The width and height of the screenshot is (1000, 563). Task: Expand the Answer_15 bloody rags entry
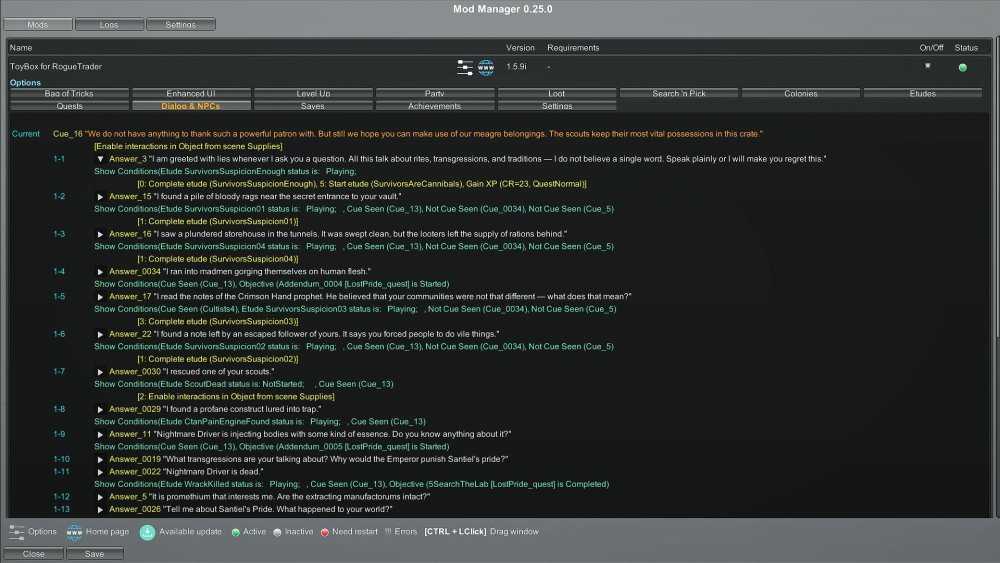[x=100, y=197]
